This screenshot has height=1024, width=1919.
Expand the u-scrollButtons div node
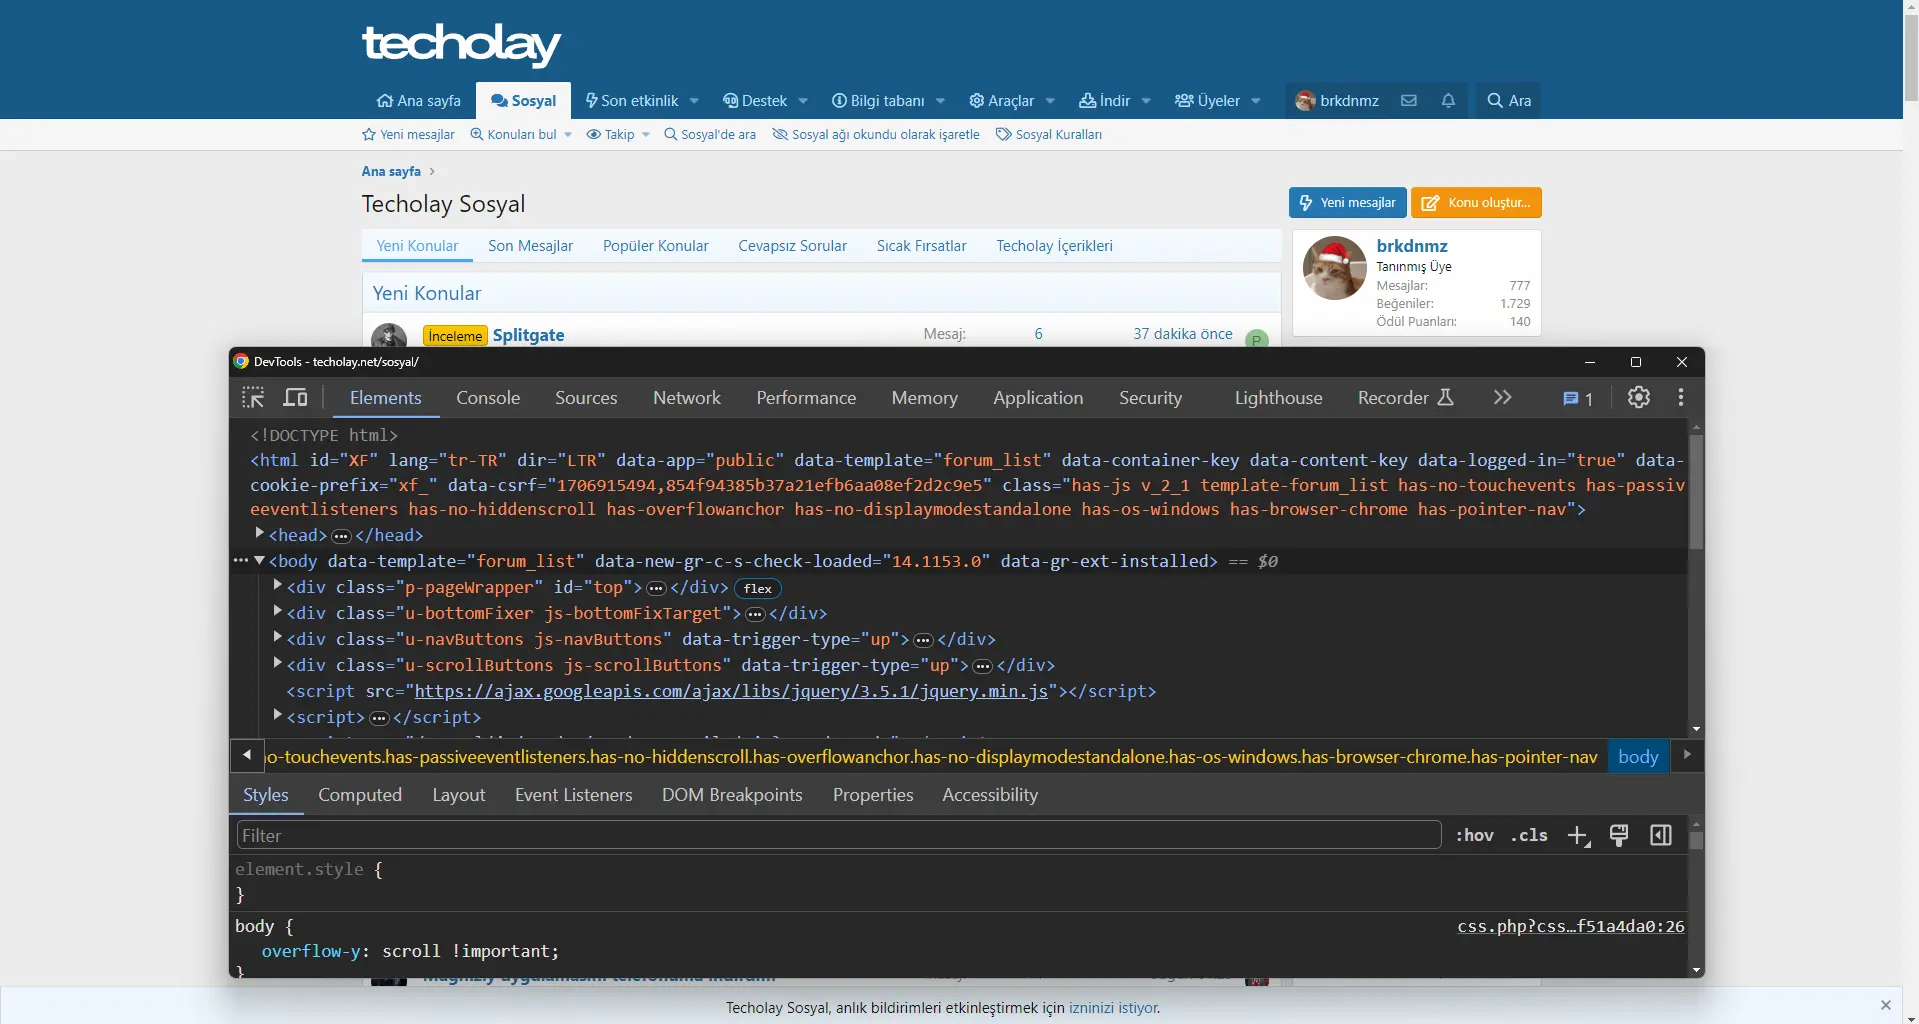278,664
